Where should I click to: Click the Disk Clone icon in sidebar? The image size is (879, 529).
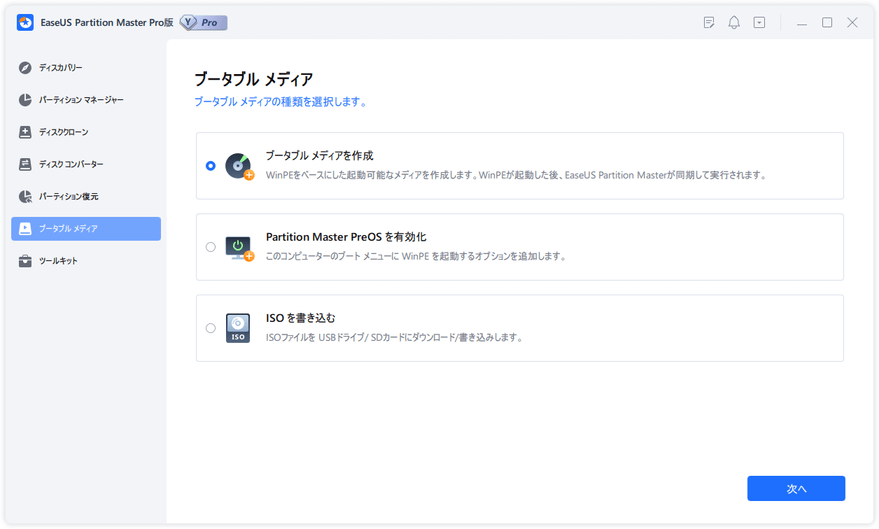point(26,132)
